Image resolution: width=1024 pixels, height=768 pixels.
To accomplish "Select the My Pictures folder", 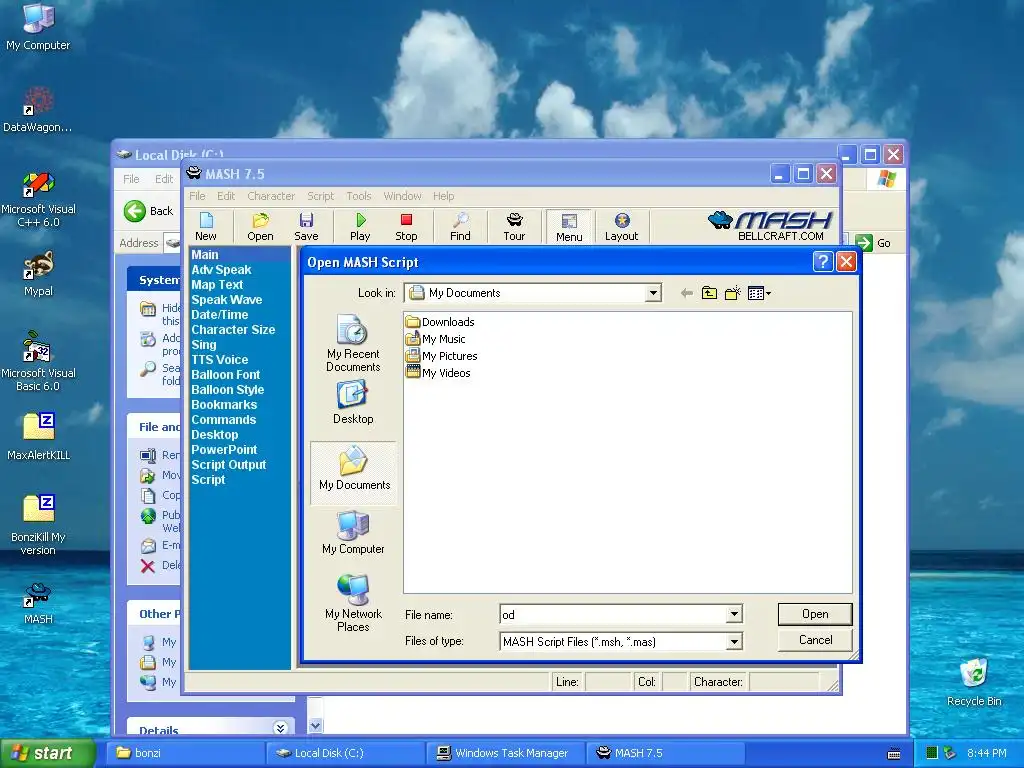I will point(441,356).
